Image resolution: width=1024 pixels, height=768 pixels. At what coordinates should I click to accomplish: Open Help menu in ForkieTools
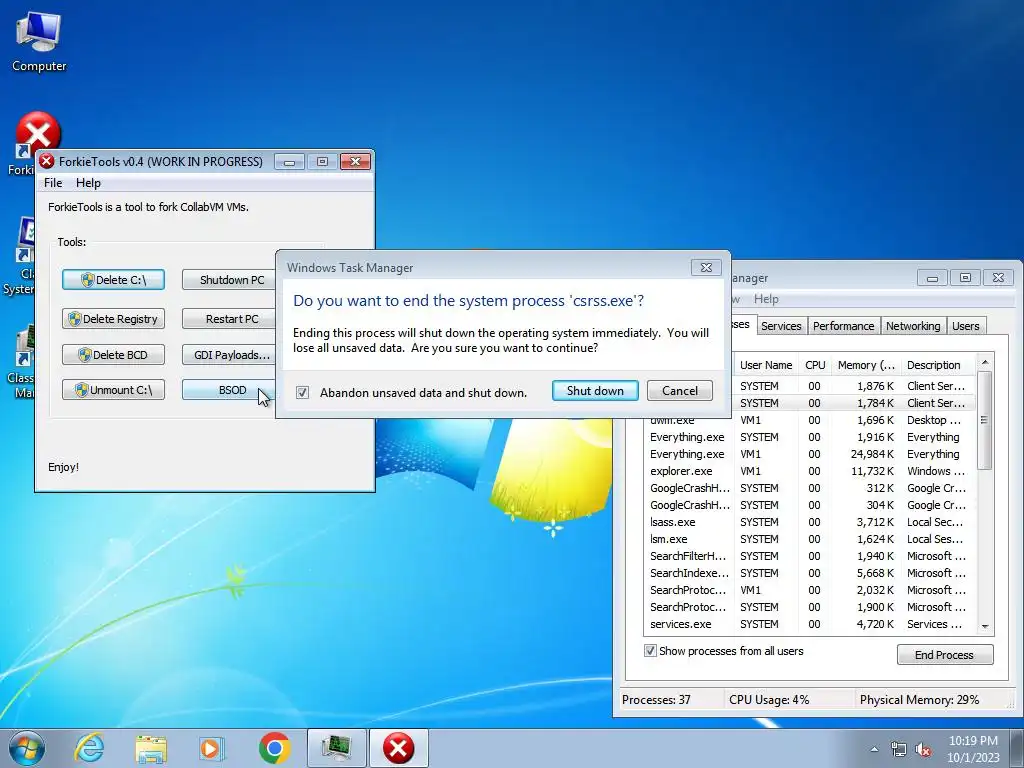88,183
